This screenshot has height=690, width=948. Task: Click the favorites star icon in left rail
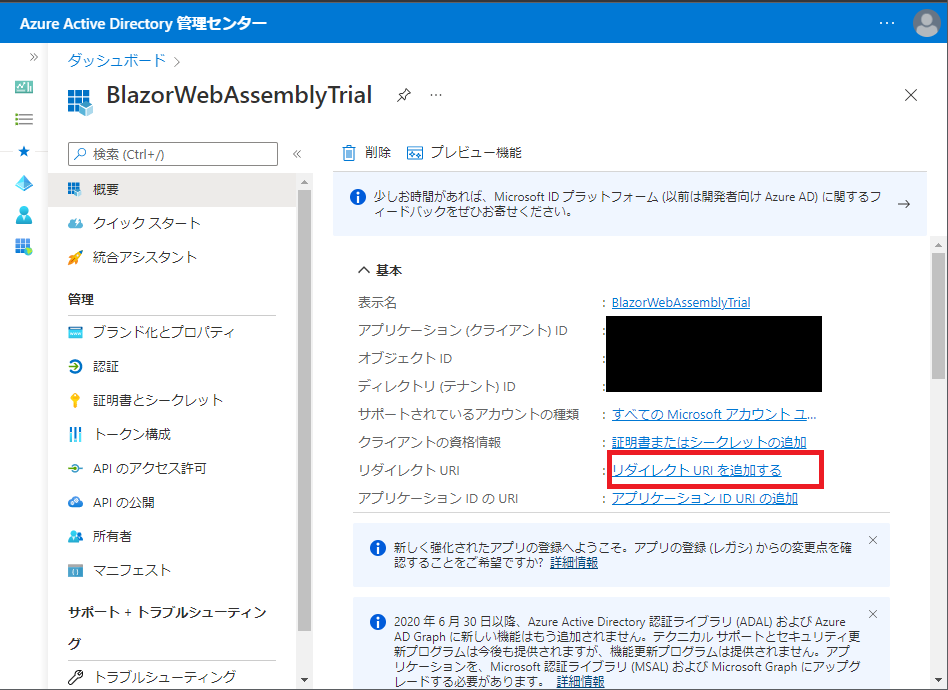tap(24, 151)
